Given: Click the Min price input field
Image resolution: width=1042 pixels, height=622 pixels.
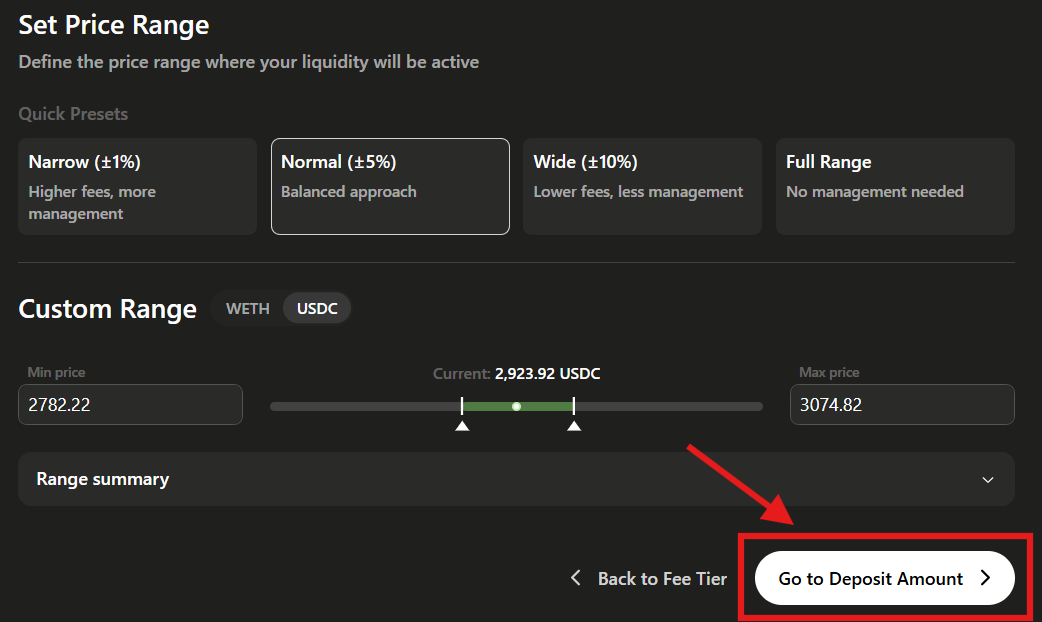Looking at the screenshot, I should (130, 405).
